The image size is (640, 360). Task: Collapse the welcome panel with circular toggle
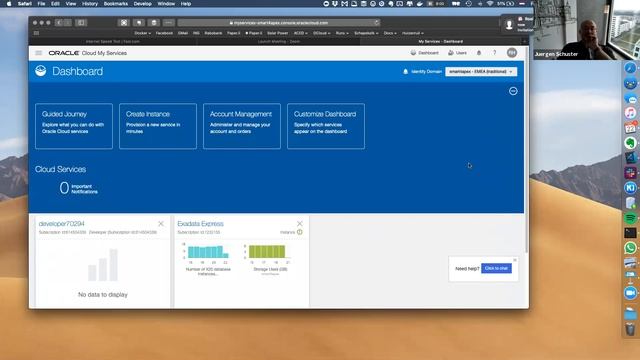[513, 91]
